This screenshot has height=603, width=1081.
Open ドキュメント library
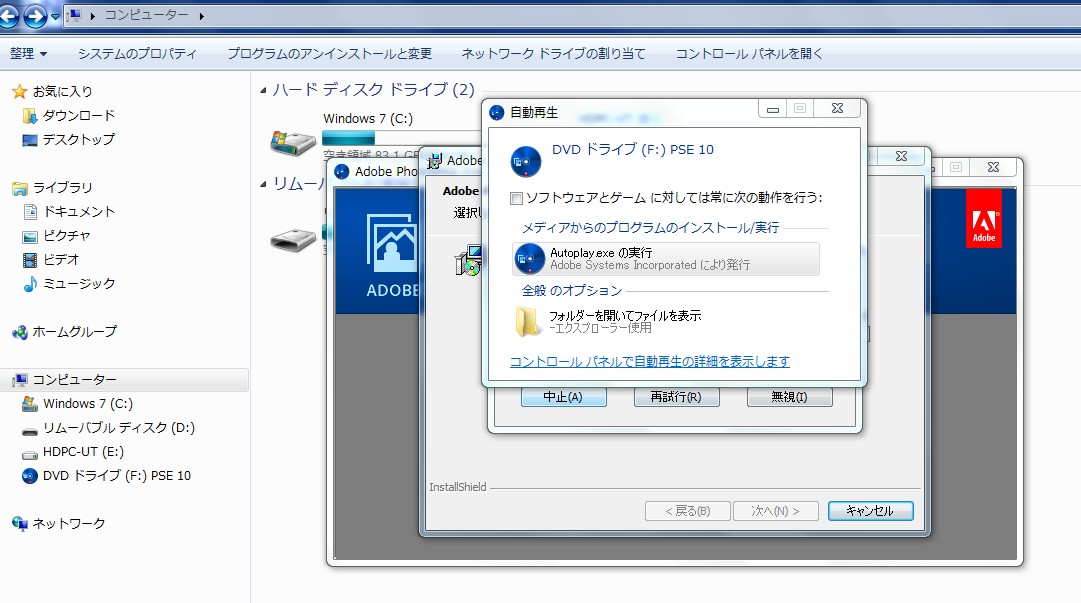click(79, 212)
